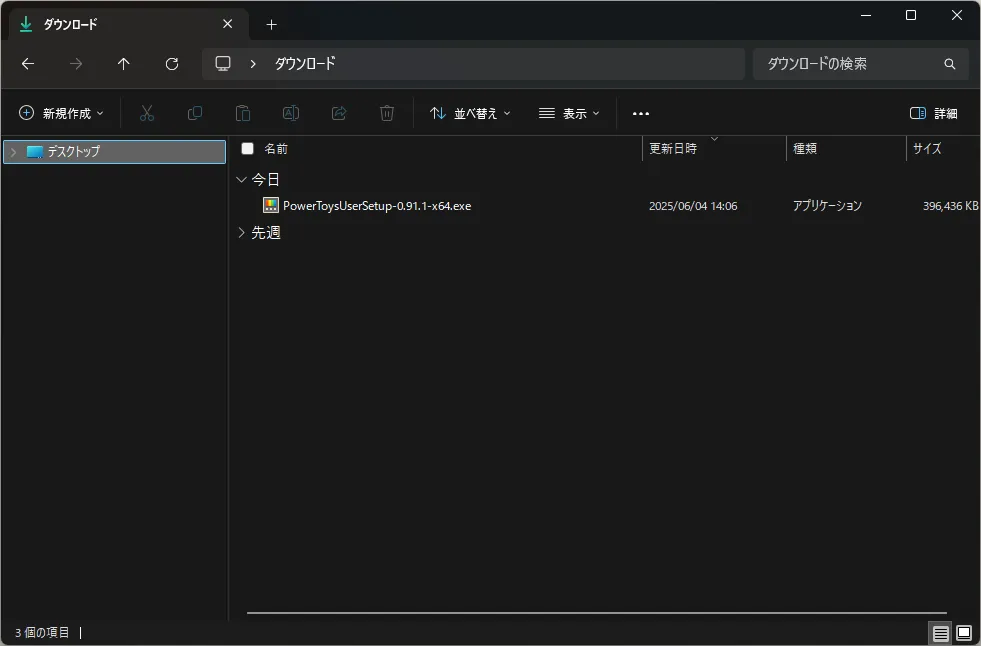Collapse the 今日 group
981x646 pixels.
pyautogui.click(x=241, y=179)
